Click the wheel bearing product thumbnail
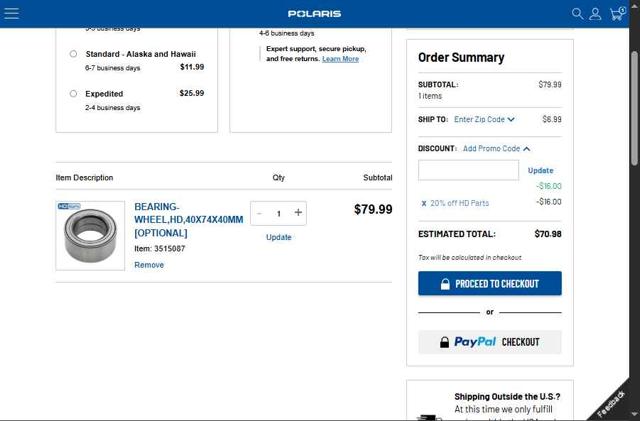Screen dimensions: 640x421 (90, 235)
